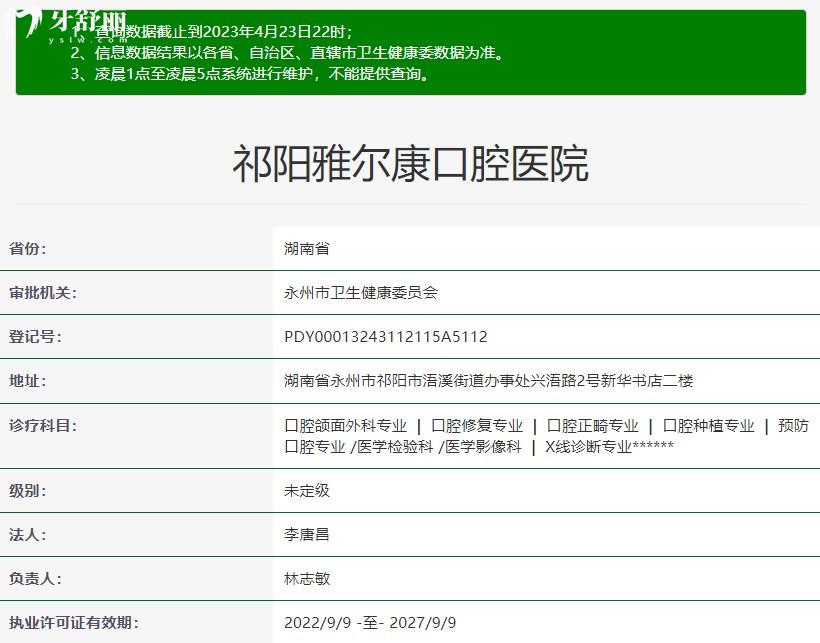820x643 pixels.
Task: Click the second notice about 卫生健康委 data
Action: [287, 53]
